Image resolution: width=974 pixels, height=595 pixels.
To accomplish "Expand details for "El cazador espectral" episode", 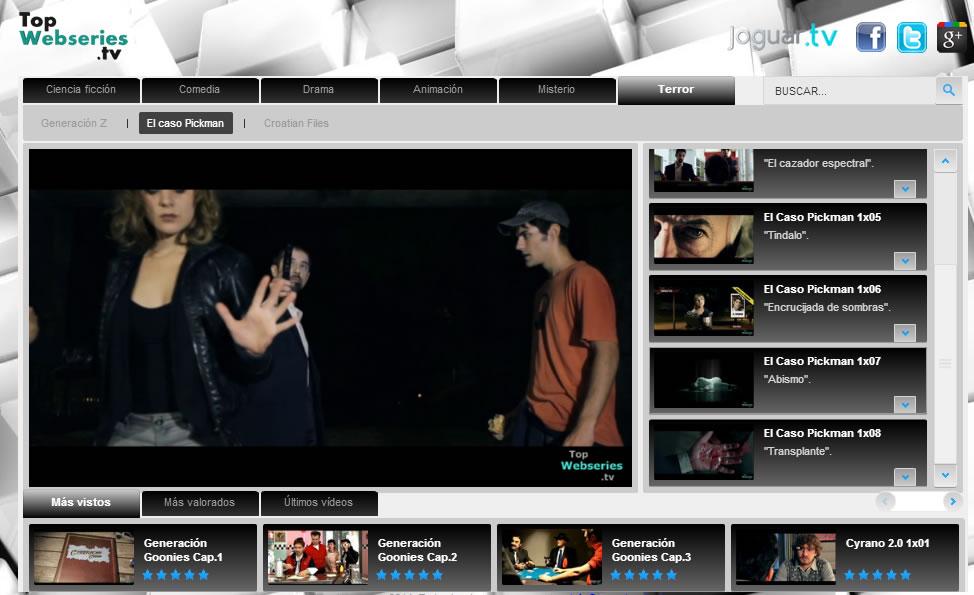I will (905, 188).
